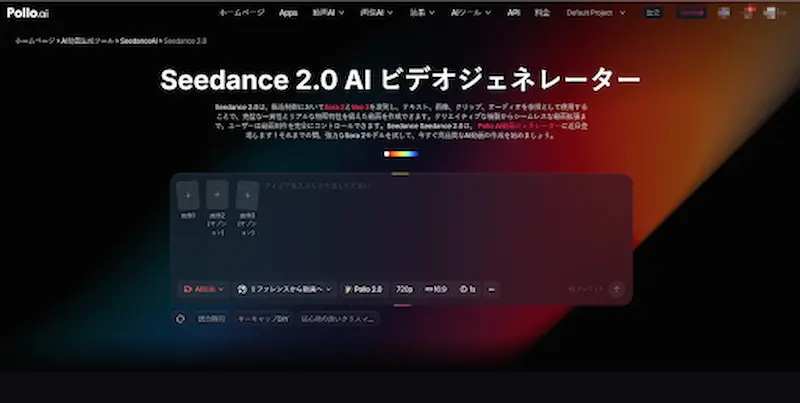Image resolution: width=800 pixels, height=403 pixels.
Task: Open the Pollo 2.0 model selector
Action: 364,289
